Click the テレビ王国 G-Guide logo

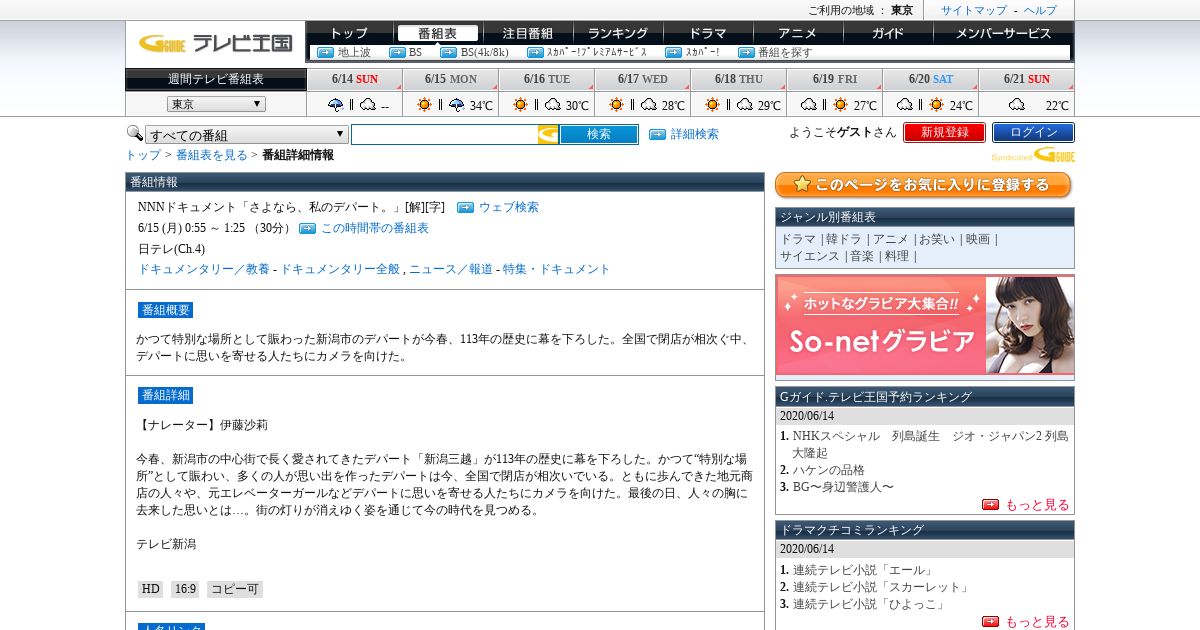215,43
